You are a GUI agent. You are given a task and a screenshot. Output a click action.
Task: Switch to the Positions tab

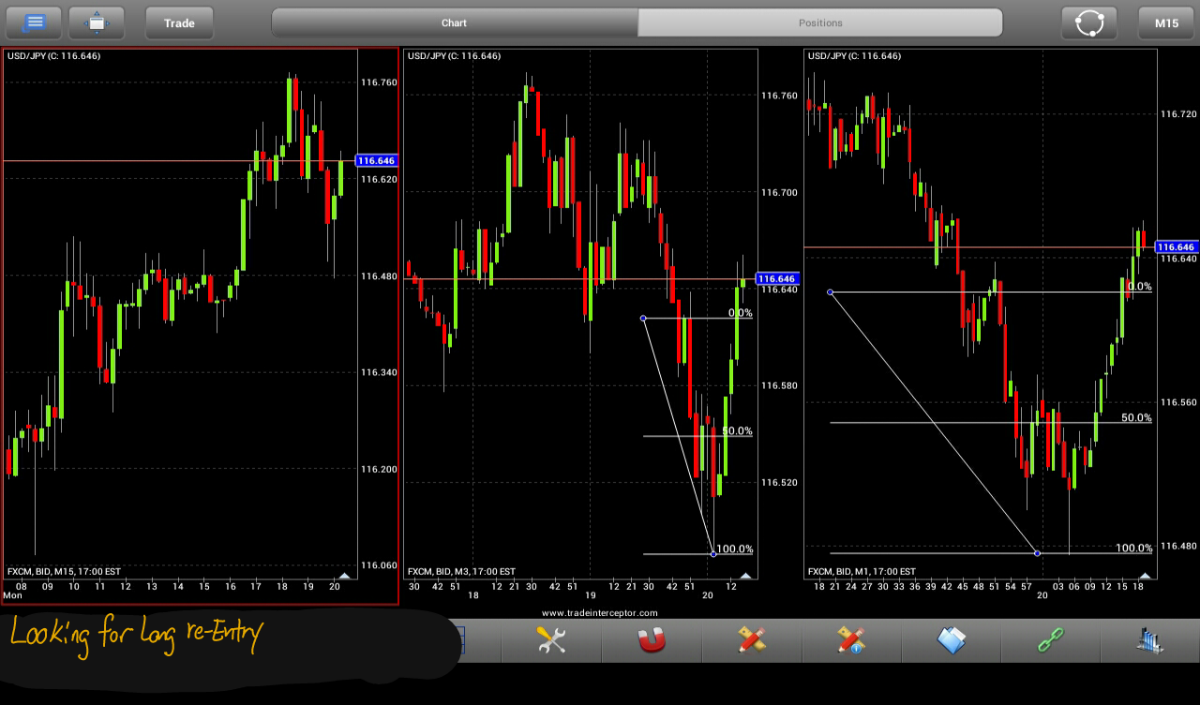[820, 22]
